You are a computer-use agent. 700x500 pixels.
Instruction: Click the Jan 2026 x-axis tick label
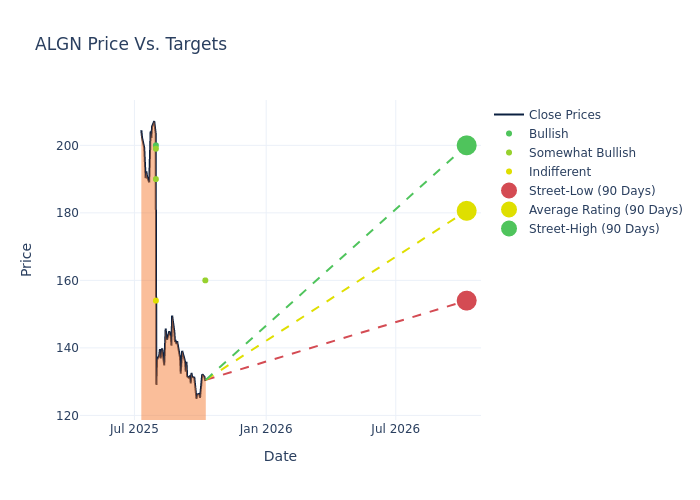coord(266,429)
